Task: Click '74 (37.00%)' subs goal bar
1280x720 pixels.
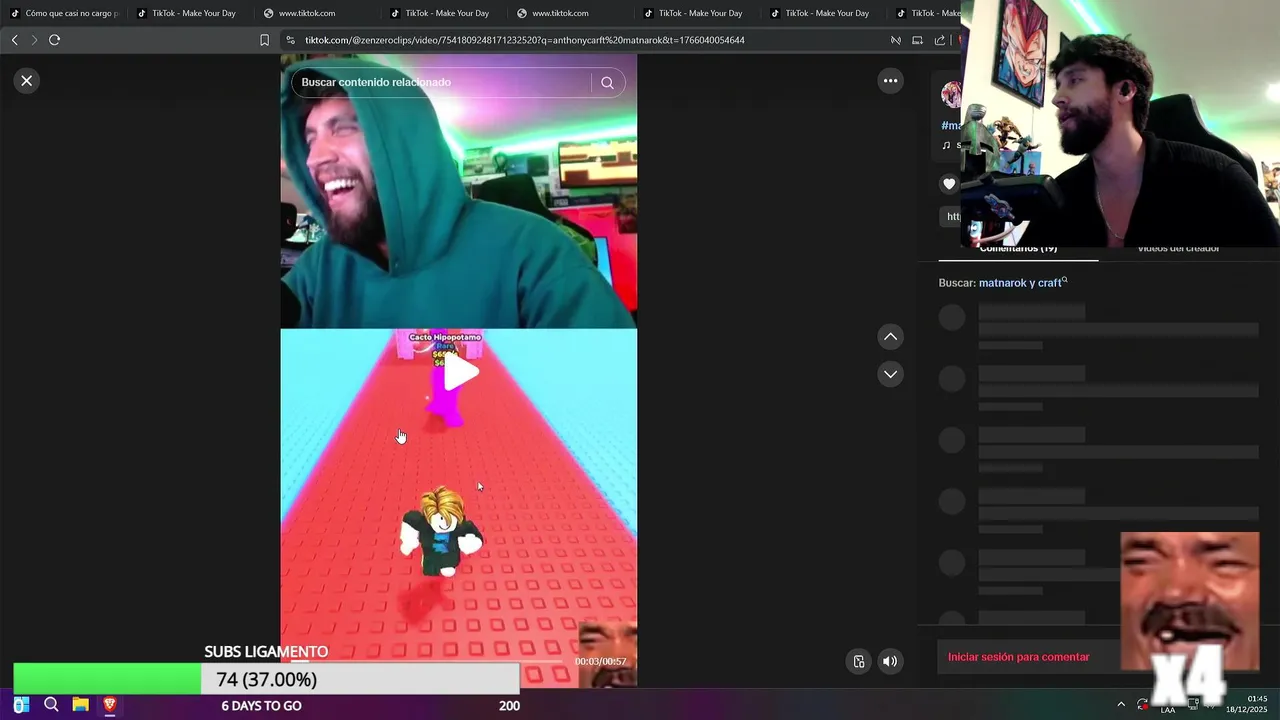Action: pyautogui.click(x=266, y=679)
